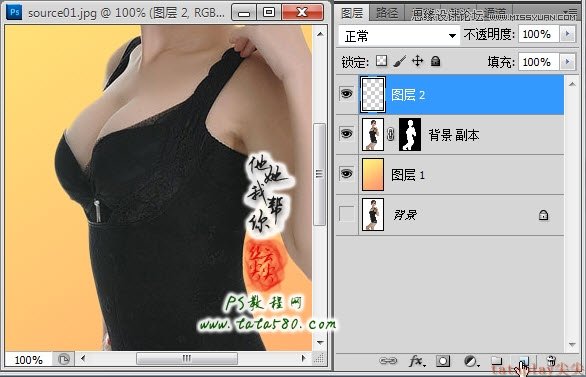Enable lock transparent pixels icon
The height and width of the screenshot is (377, 586).
[x=381, y=61]
